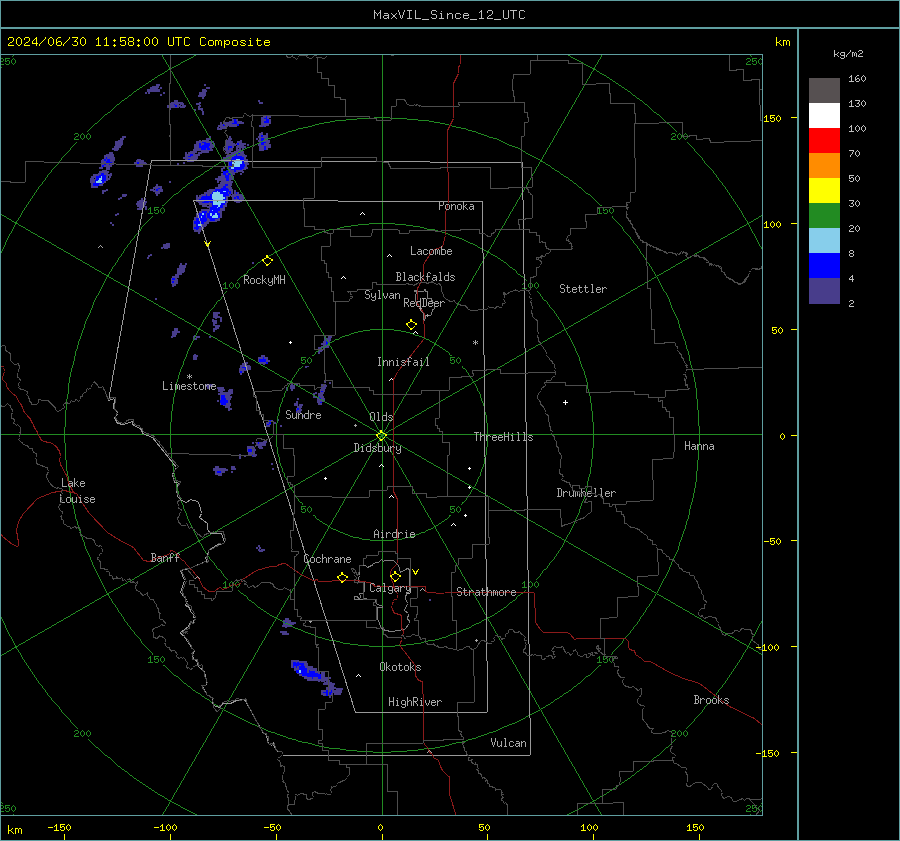The width and height of the screenshot is (900, 841).
Task: Select the timestamp 2024/06/30 11:58:00 UTC Composite
Action: [x=138, y=42]
